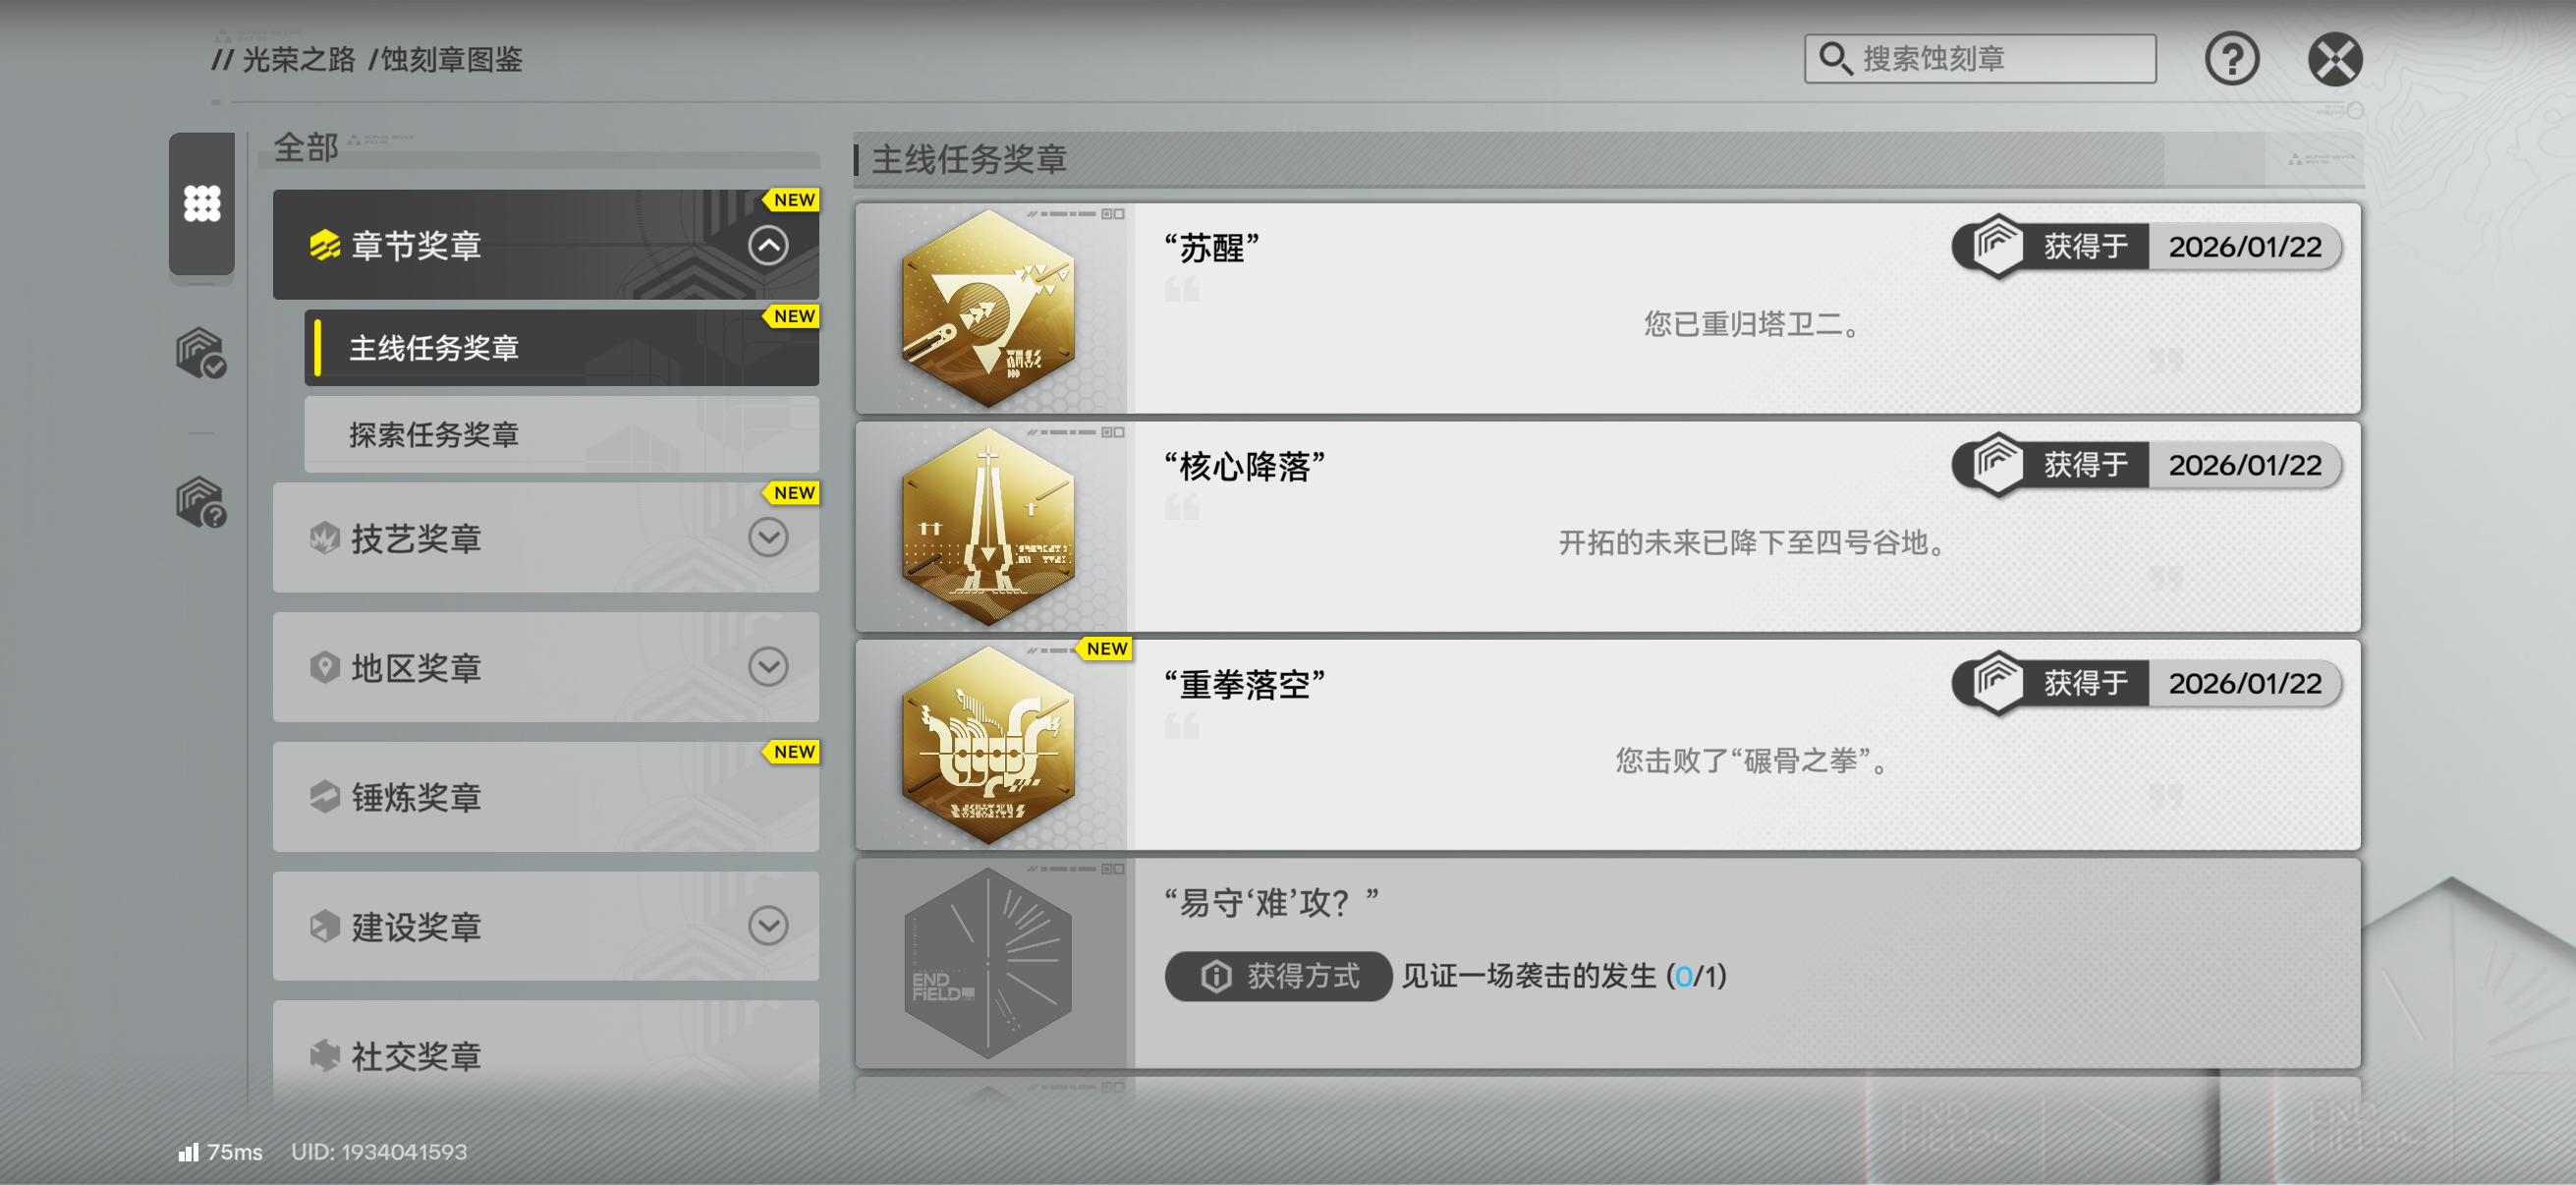Collapse the 章节奖章 category

tap(767, 246)
